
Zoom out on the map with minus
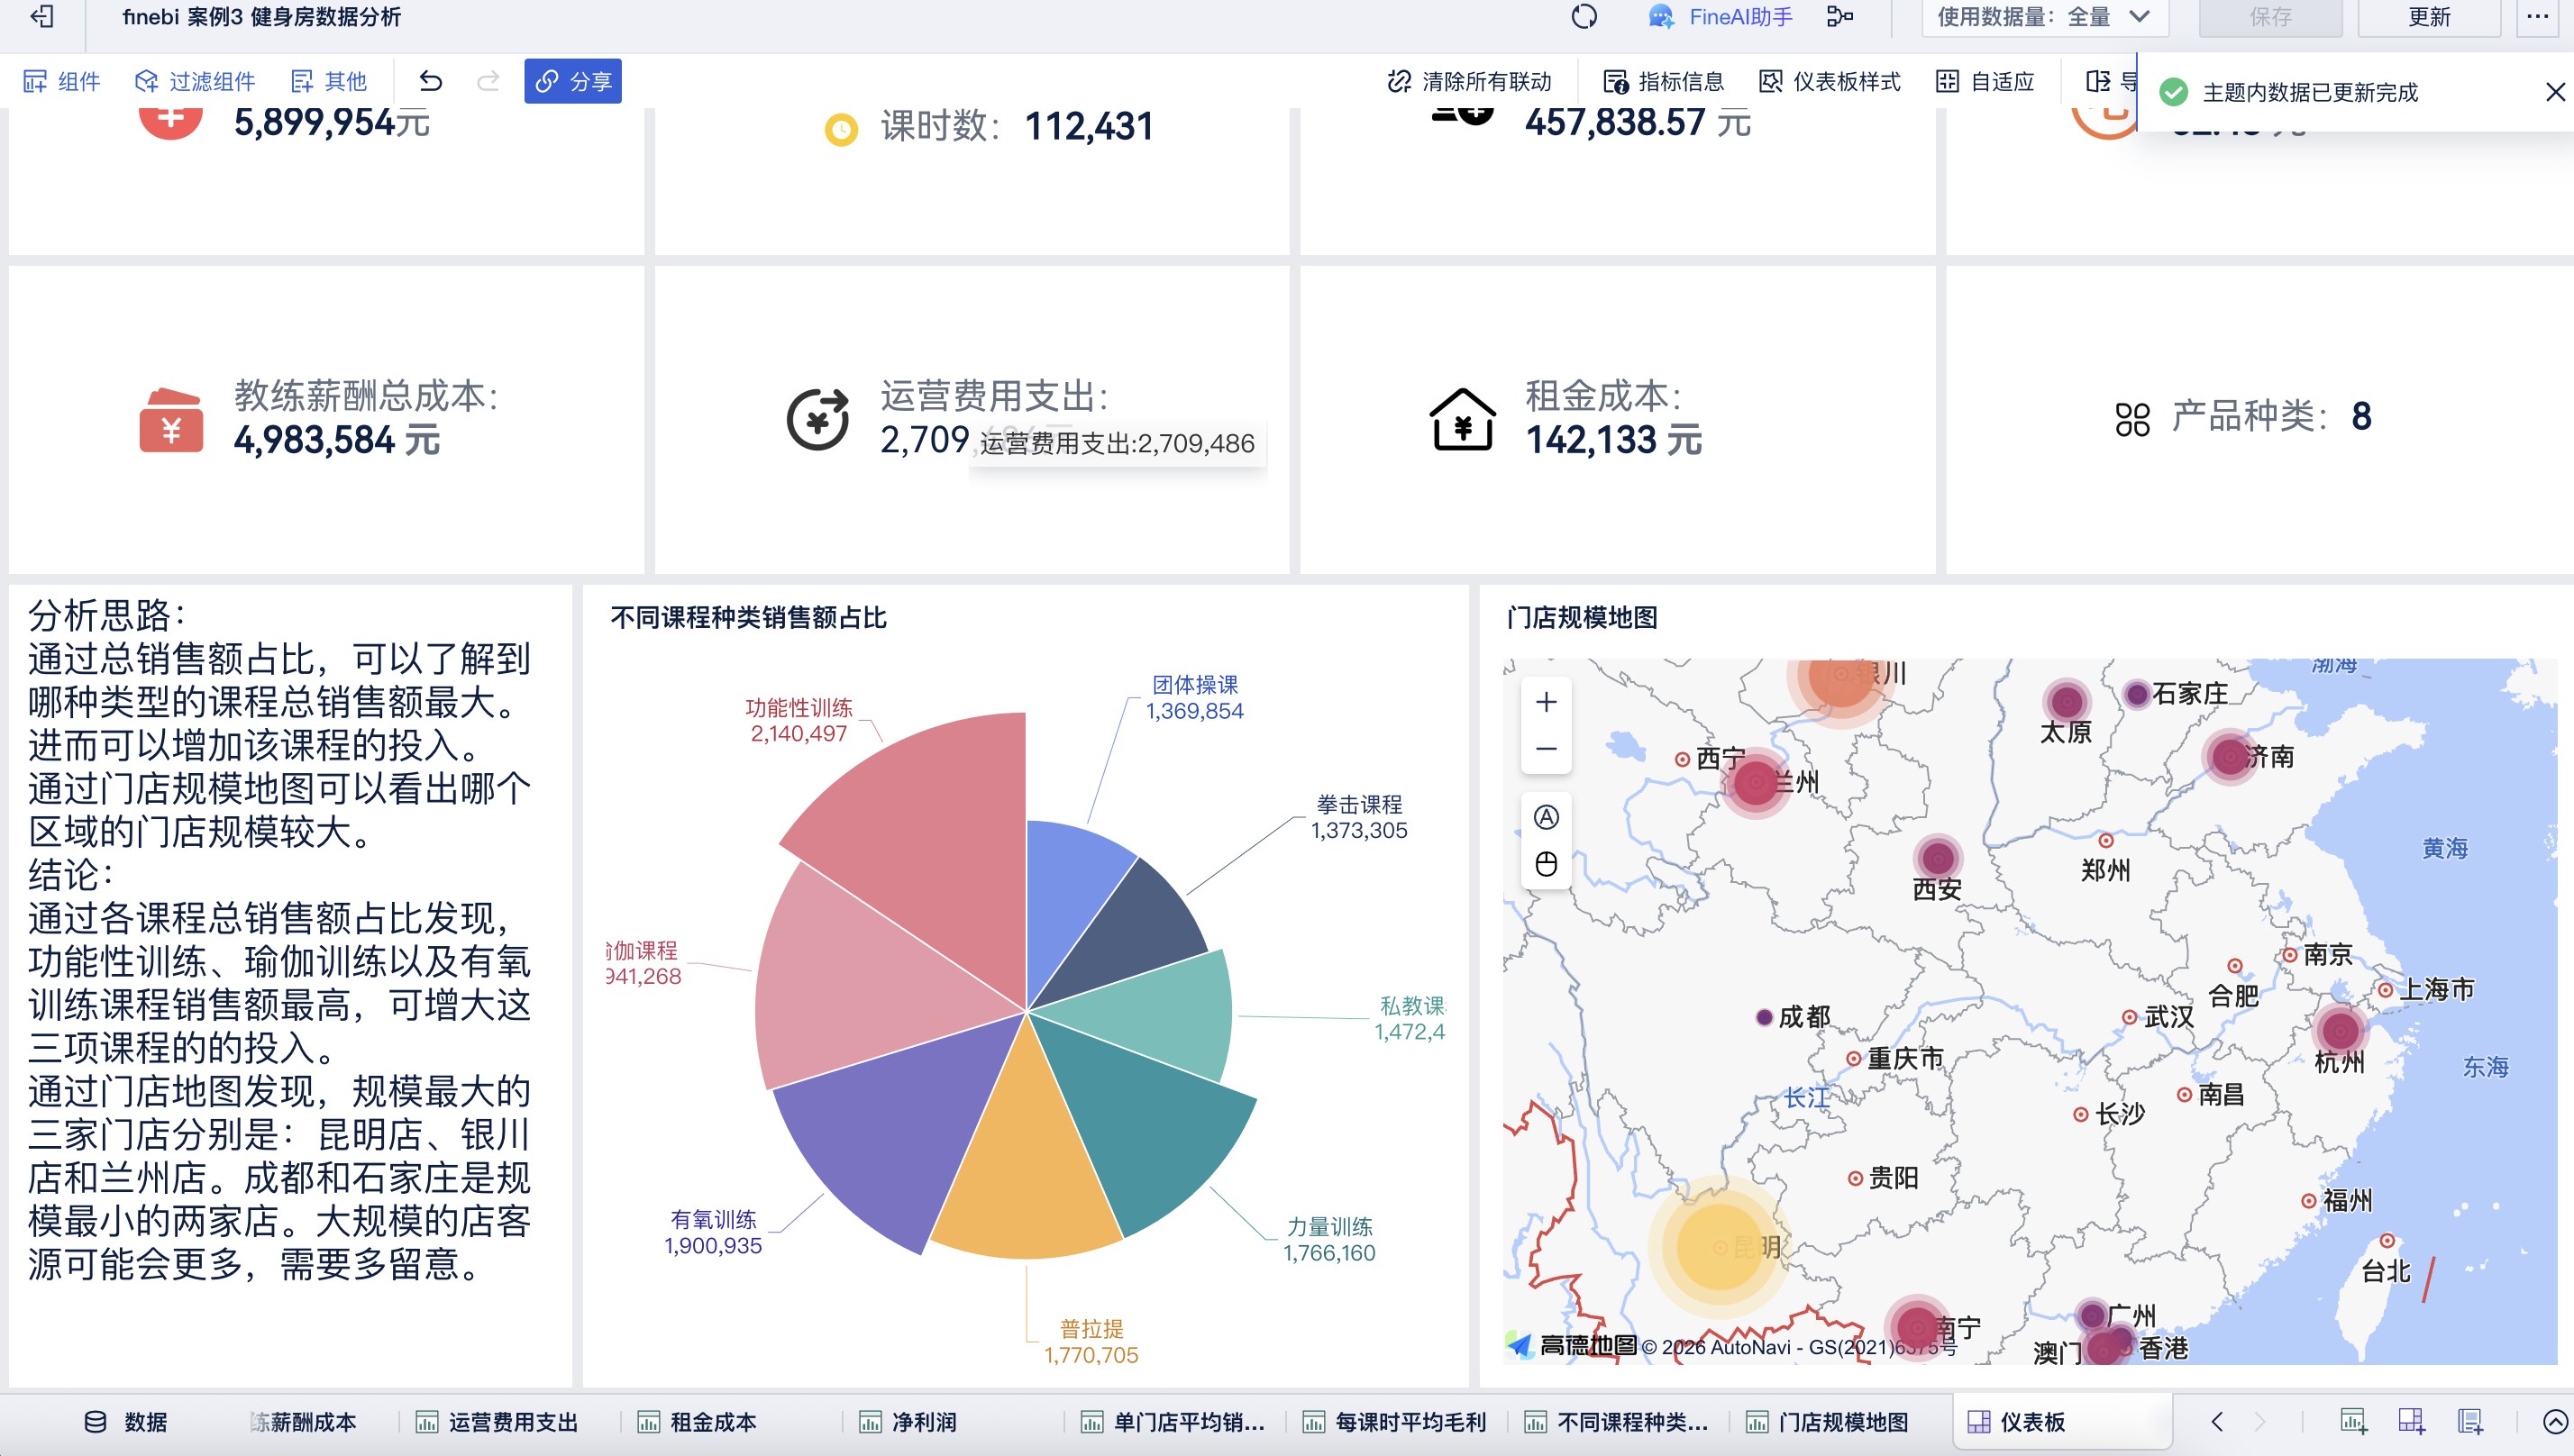tap(1546, 749)
